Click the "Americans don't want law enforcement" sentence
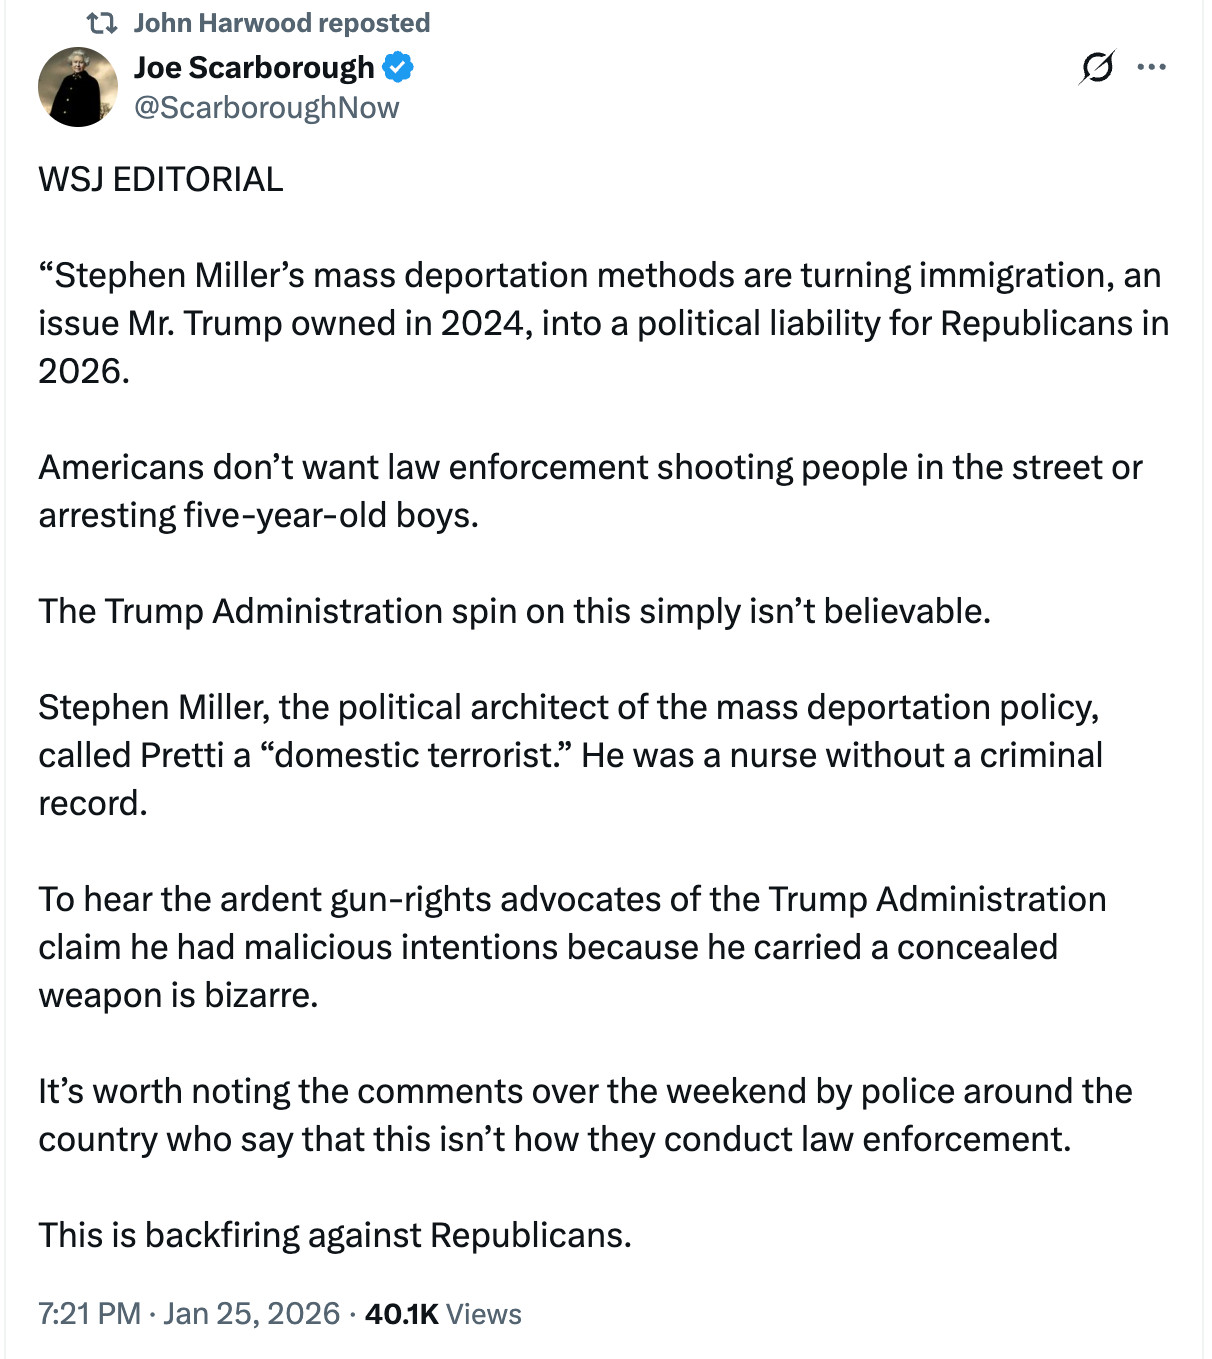 [590, 467]
